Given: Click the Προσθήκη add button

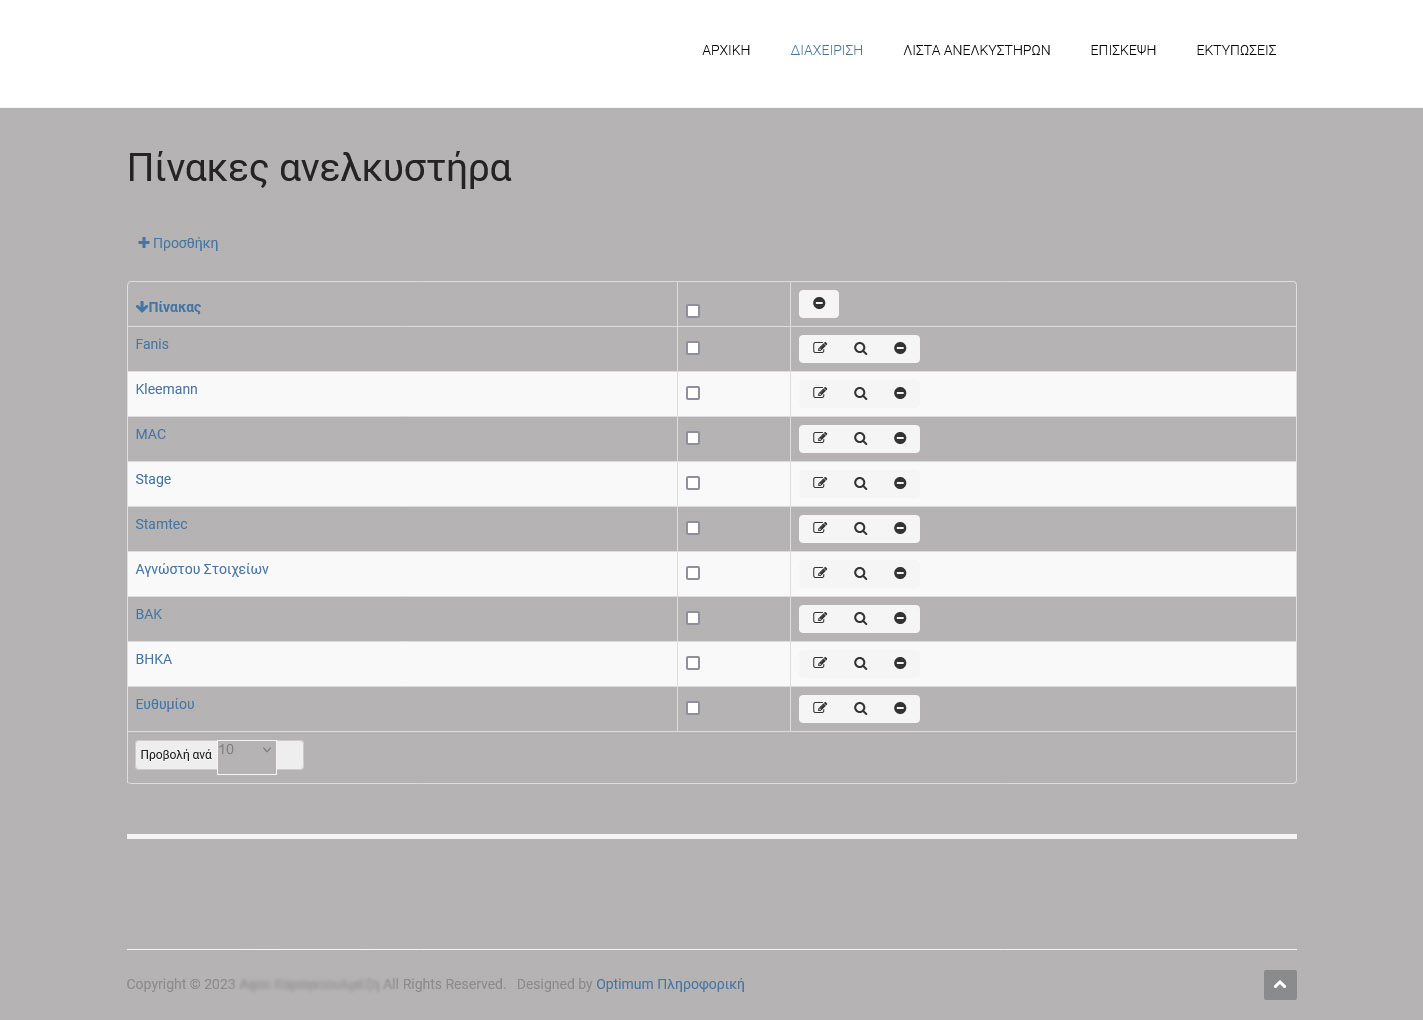Looking at the screenshot, I should coord(177,243).
